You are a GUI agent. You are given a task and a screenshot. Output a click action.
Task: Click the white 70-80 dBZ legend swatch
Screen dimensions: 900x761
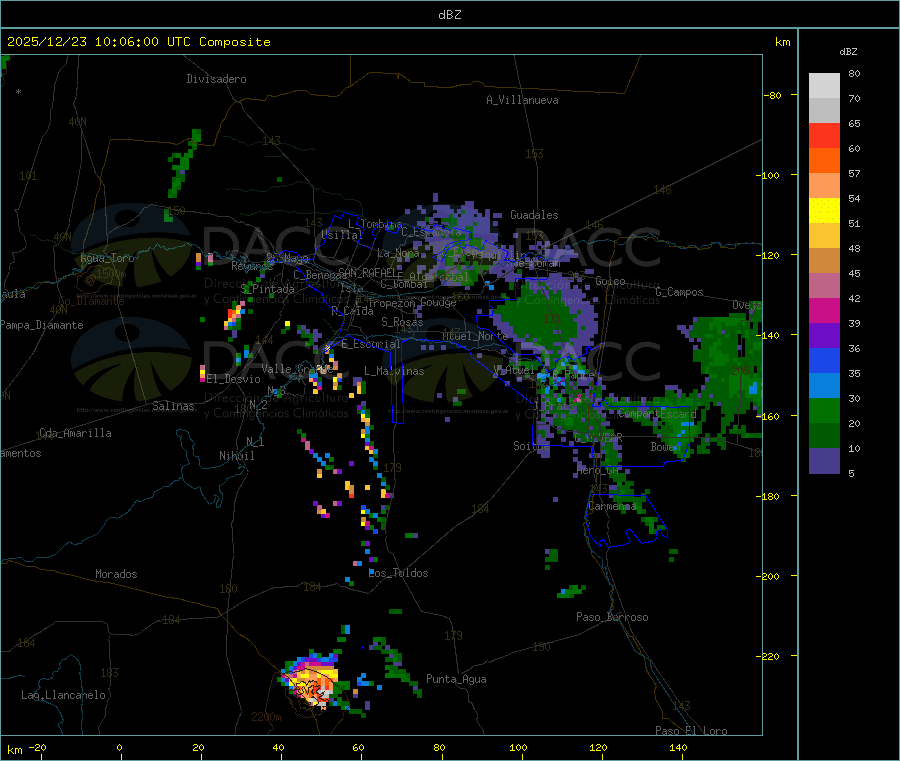[x=824, y=86]
